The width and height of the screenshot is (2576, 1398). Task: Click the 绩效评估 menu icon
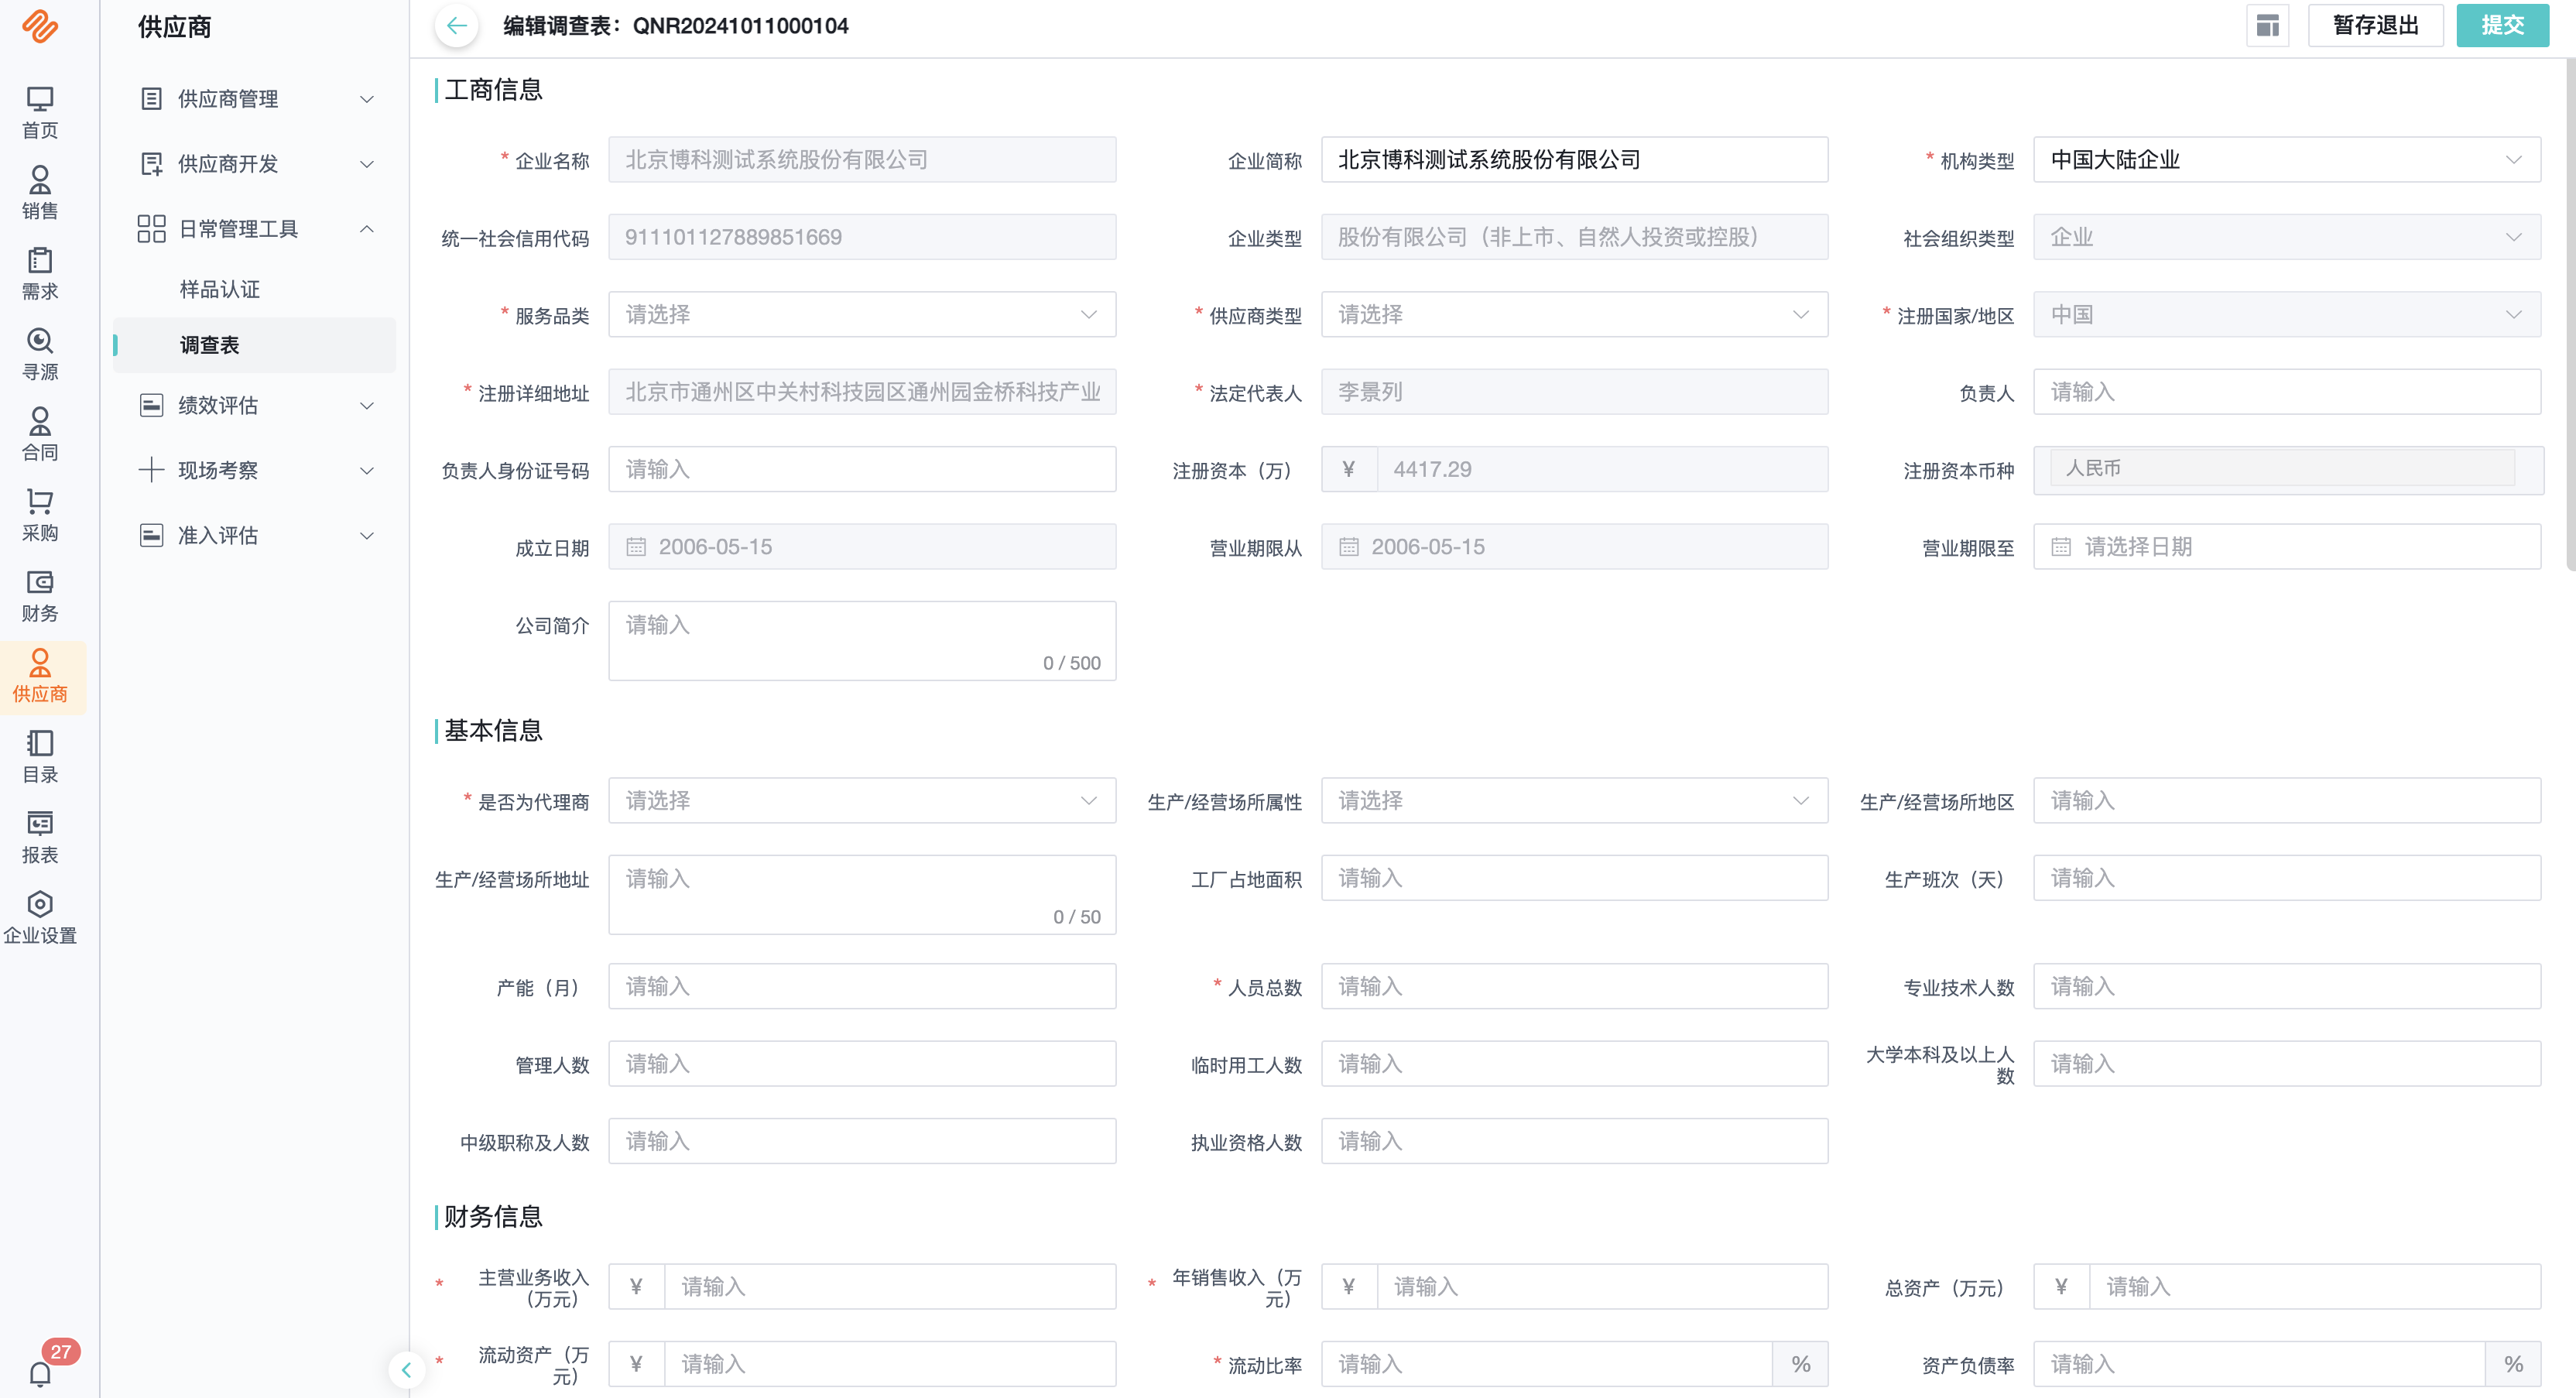pyautogui.click(x=151, y=405)
